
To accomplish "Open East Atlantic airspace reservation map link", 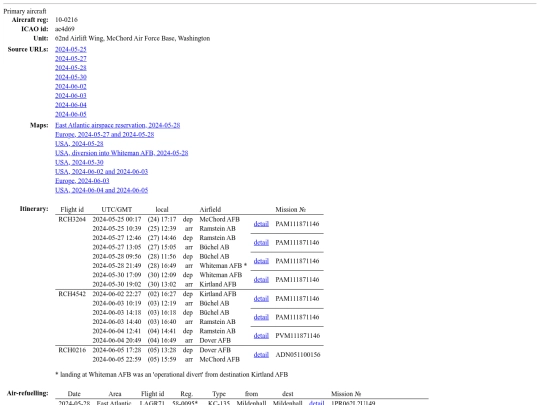I will (117, 125).
